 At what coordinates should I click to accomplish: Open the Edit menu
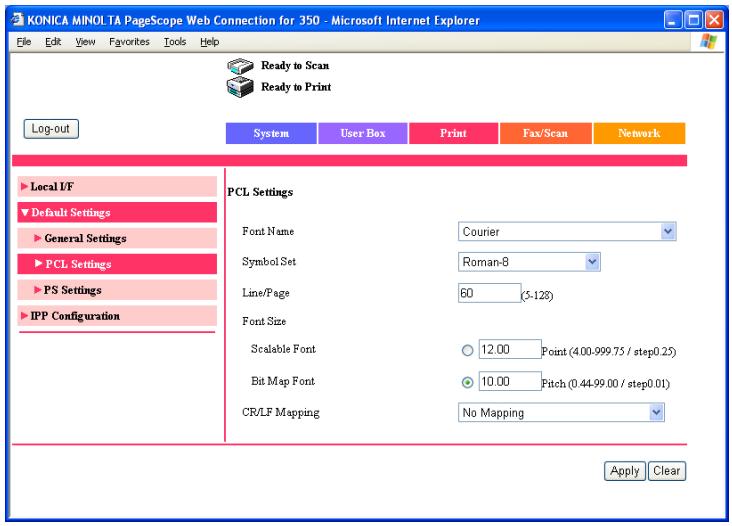53,42
